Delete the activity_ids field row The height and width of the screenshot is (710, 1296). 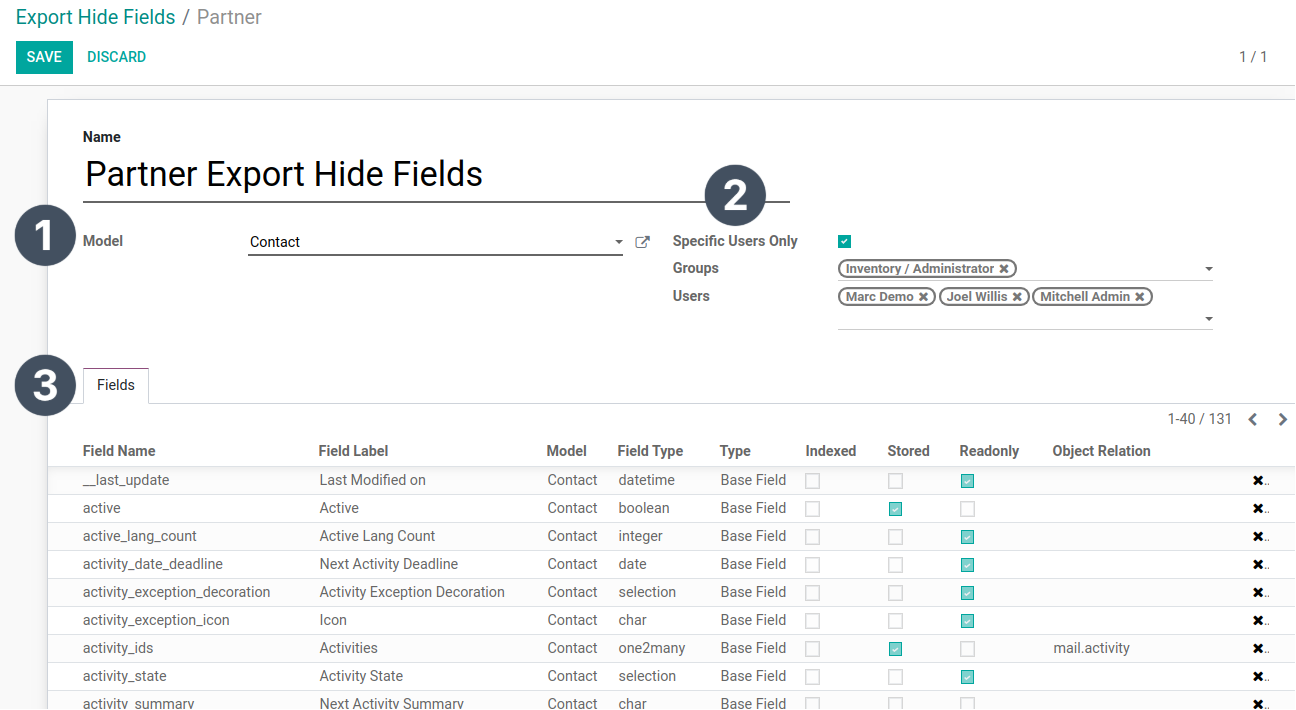point(1258,649)
